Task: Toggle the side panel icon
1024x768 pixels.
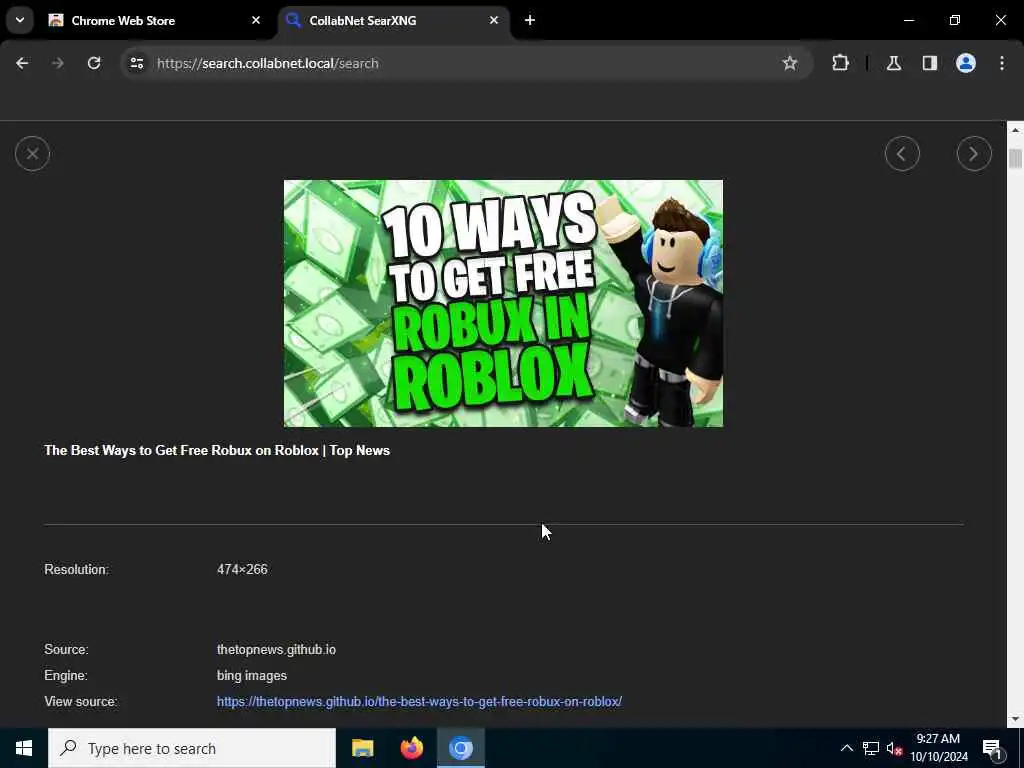Action: 930,63
